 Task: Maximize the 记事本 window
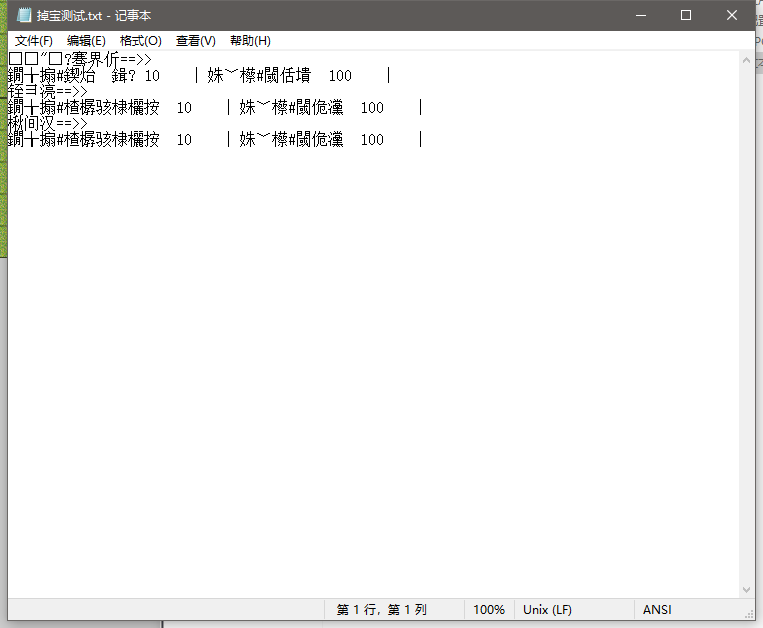(686, 16)
